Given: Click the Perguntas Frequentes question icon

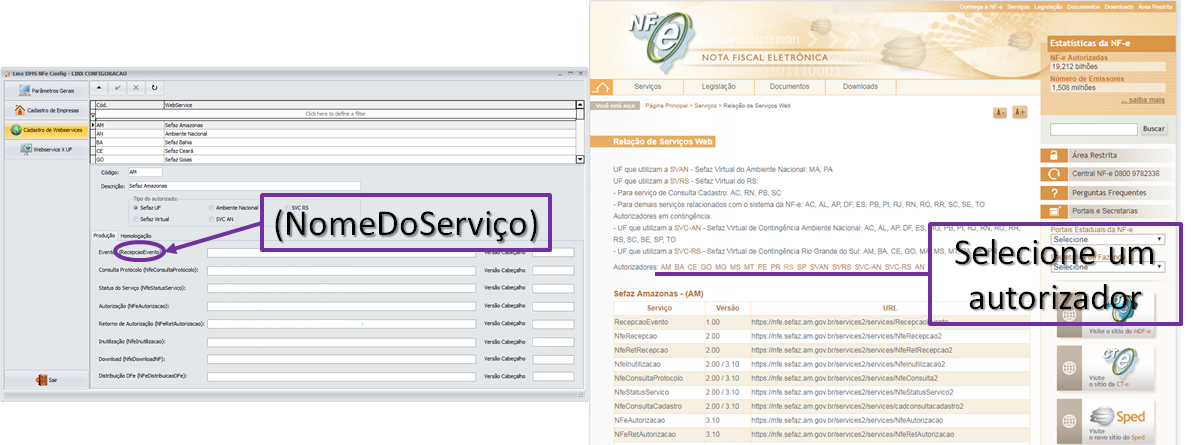Looking at the screenshot, I should pyautogui.click(x=1054, y=193).
